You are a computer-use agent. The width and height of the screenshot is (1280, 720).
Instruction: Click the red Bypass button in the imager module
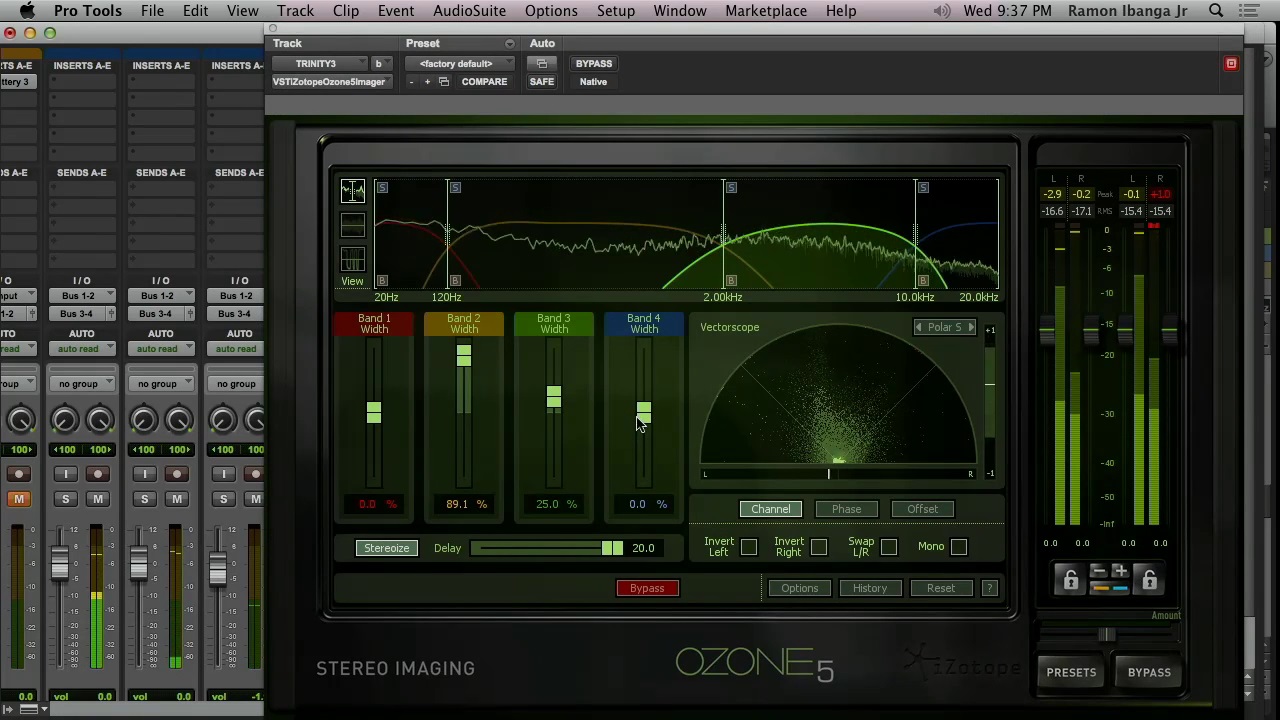[x=647, y=588]
